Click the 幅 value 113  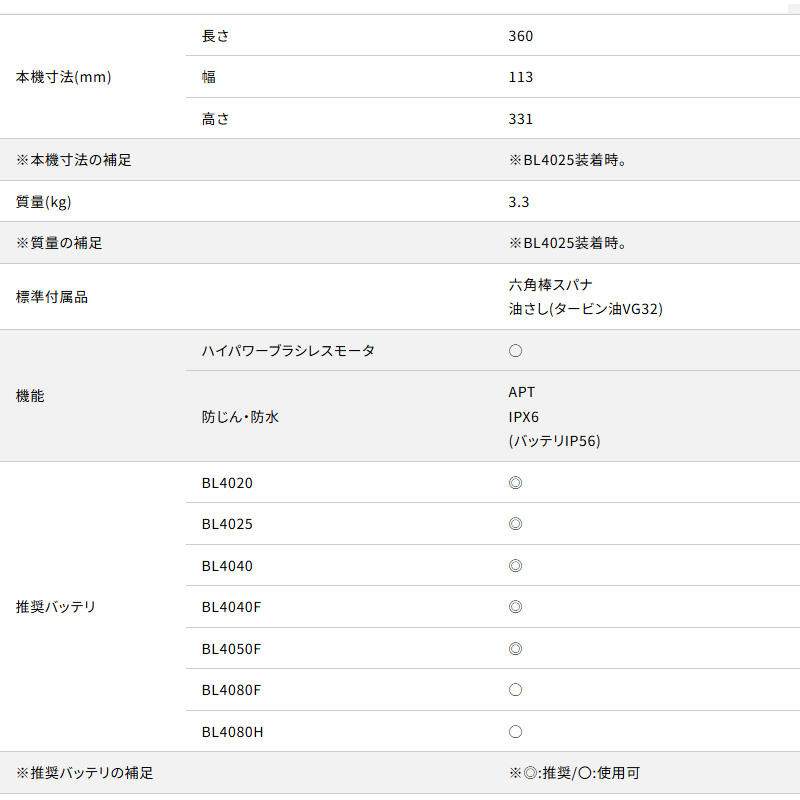pyautogui.click(x=521, y=77)
